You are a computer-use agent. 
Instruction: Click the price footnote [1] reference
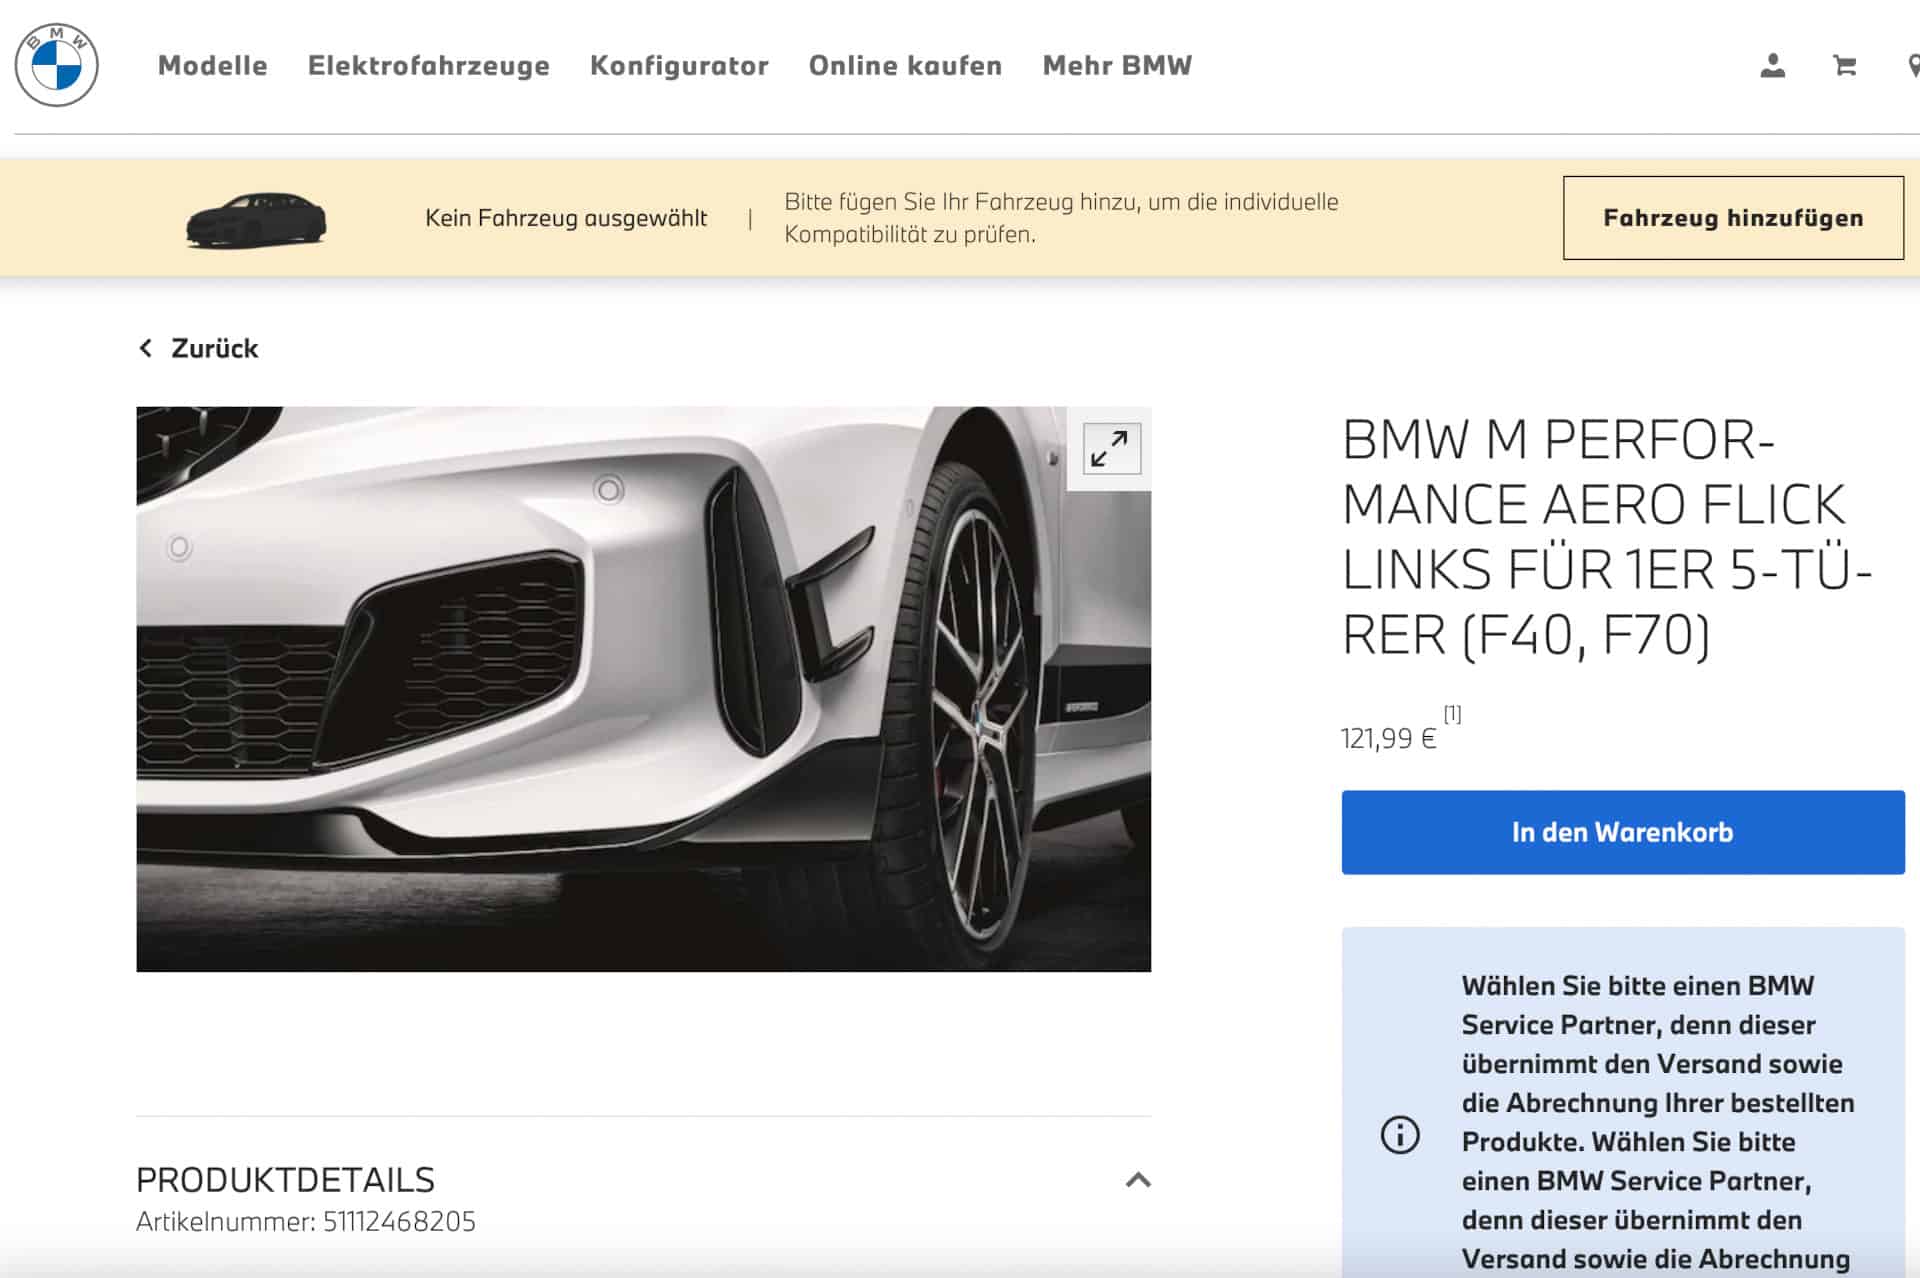(x=1452, y=714)
